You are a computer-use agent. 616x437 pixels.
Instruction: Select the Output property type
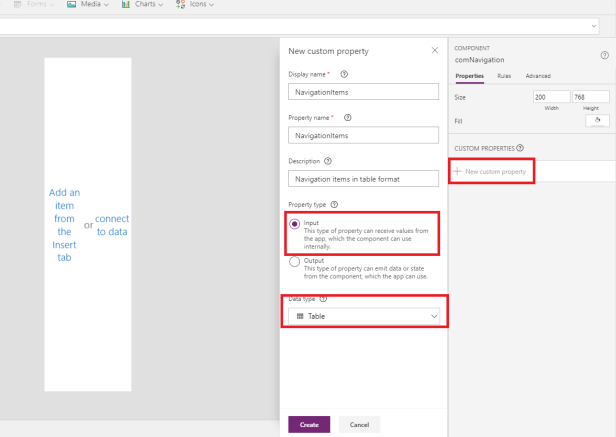[294, 262]
